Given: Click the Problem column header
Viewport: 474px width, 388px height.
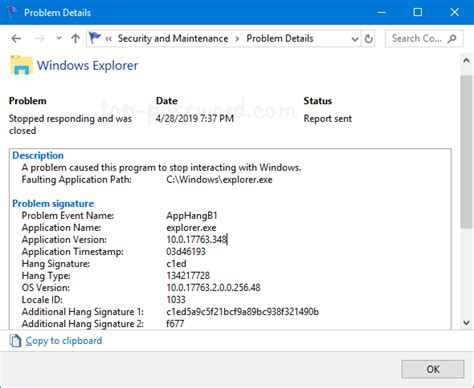Looking at the screenshot, I should pos(28,101).
